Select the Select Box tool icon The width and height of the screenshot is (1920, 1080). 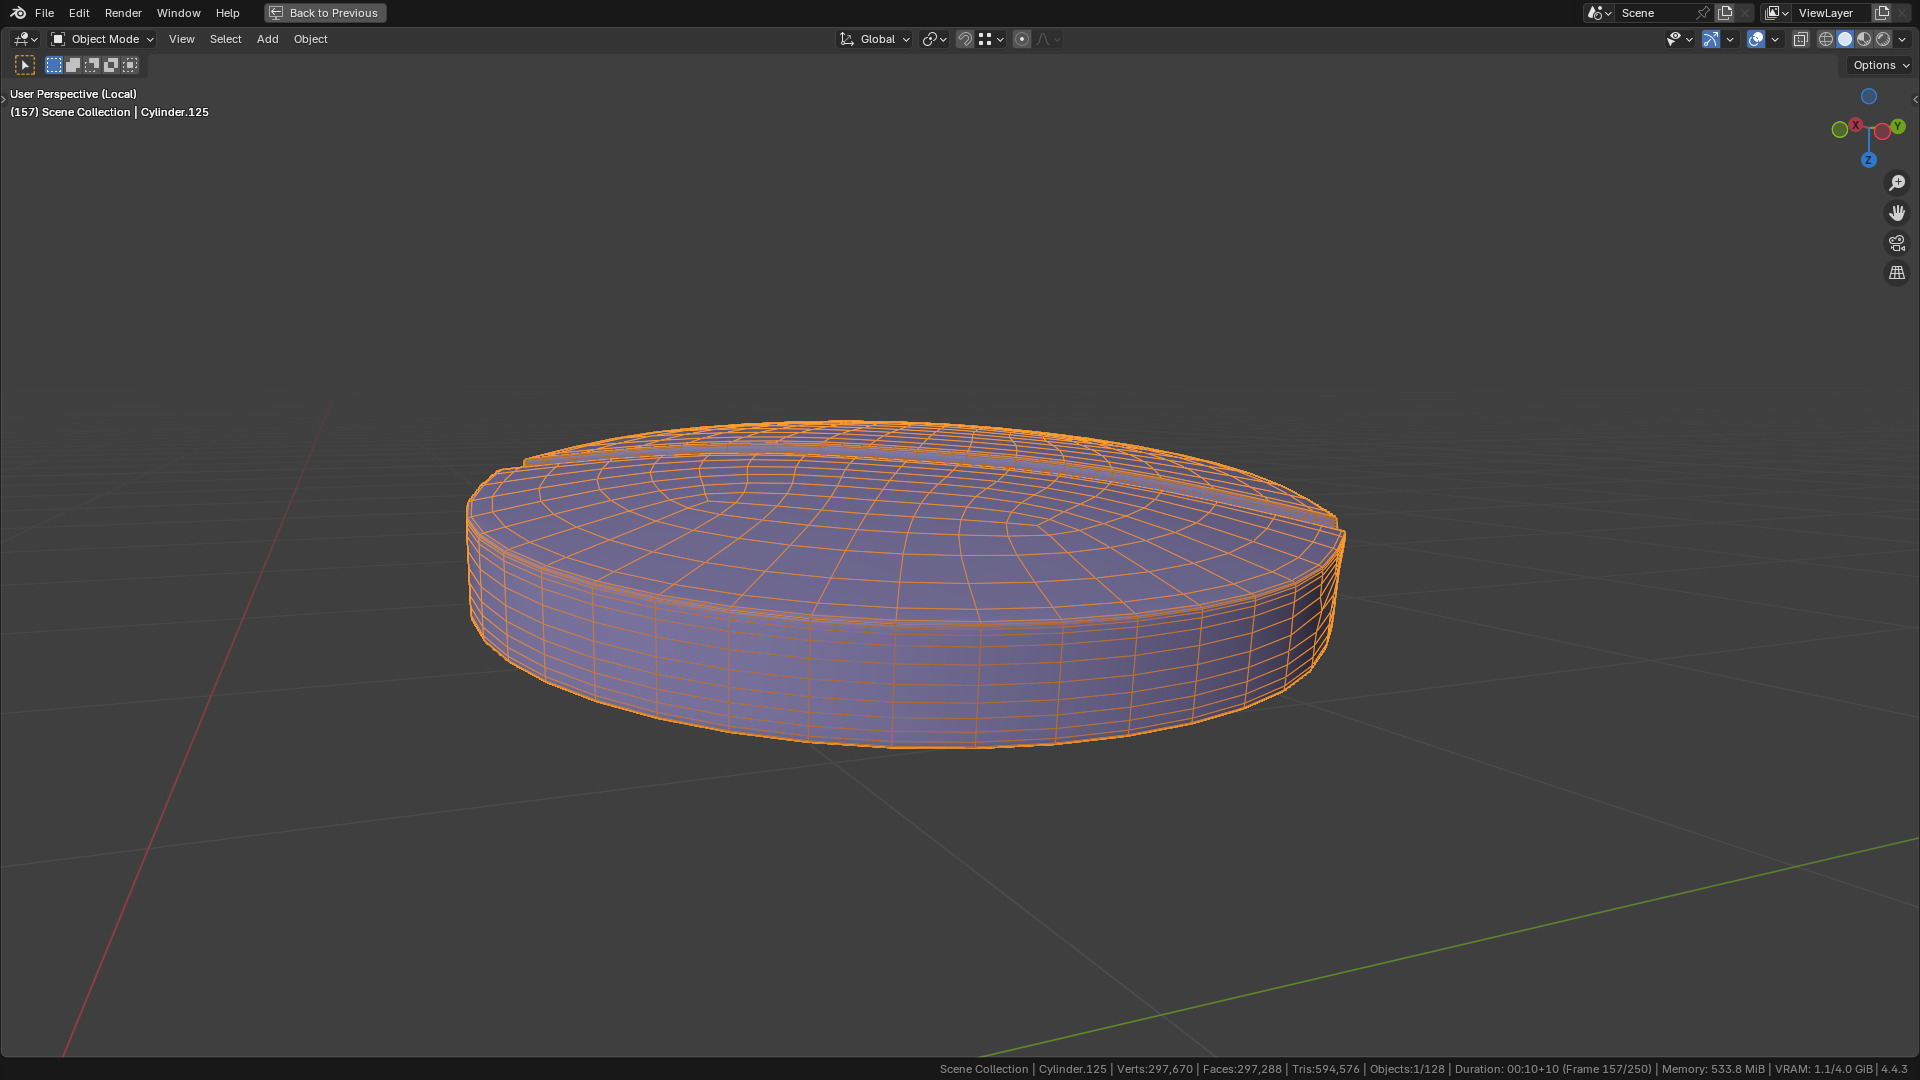coord(25,65)
